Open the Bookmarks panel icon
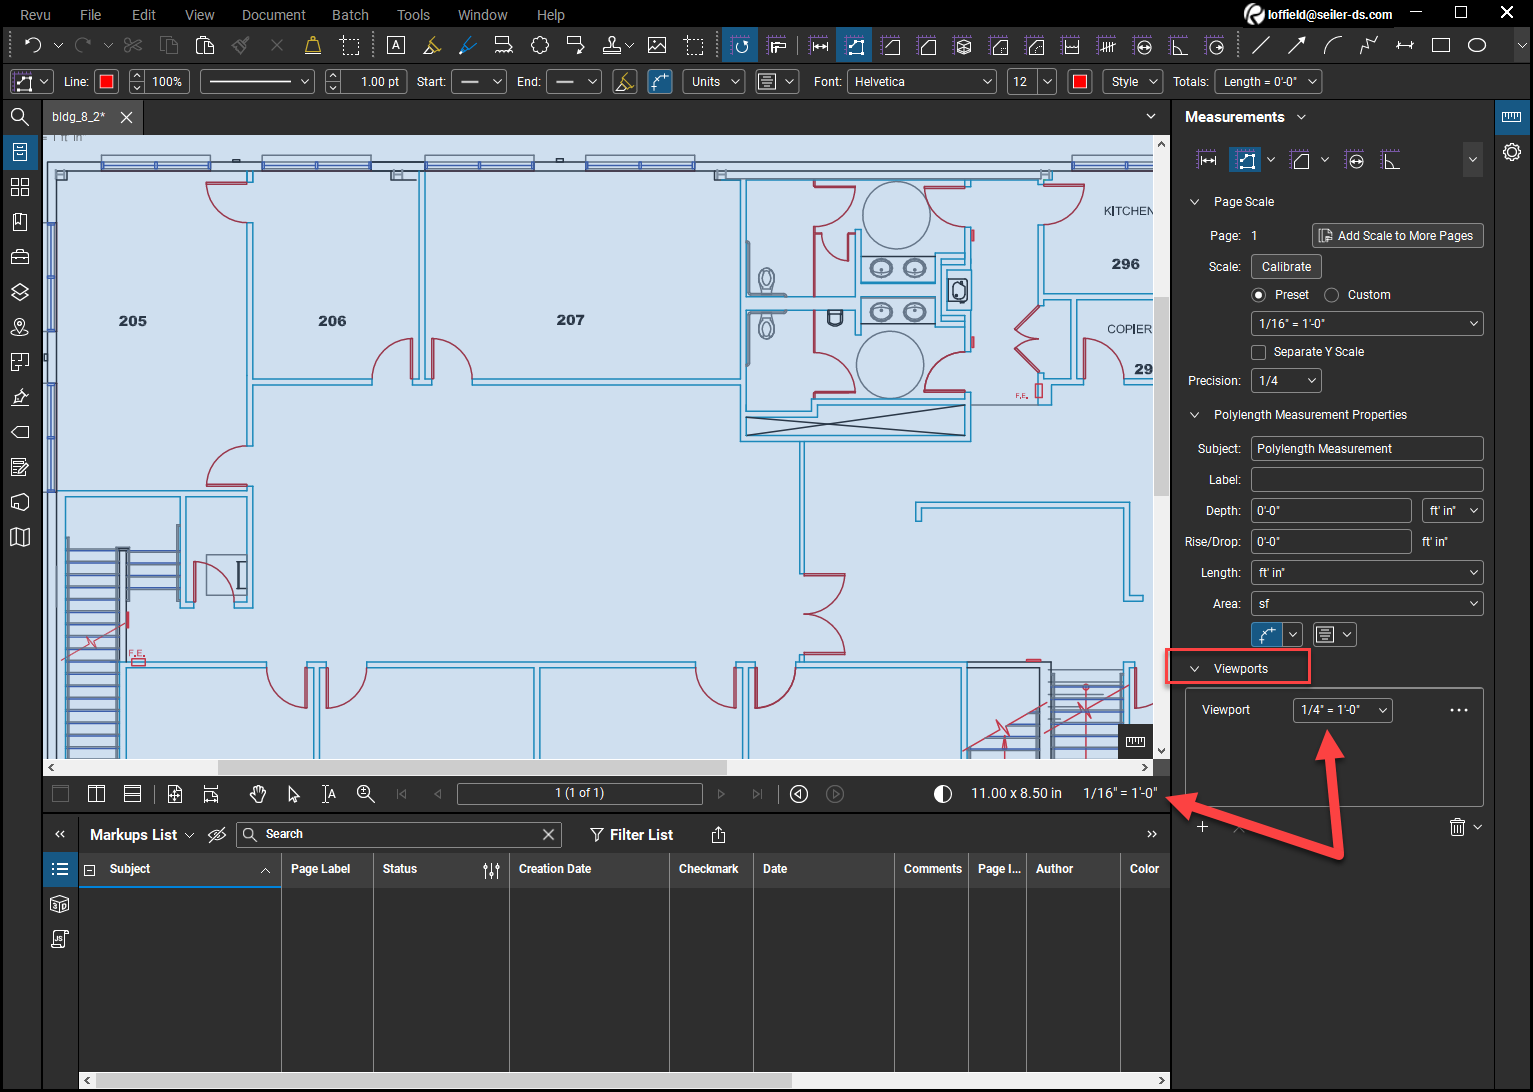The width and height of the screenshot is (1533, 1092). click(19, 222)
